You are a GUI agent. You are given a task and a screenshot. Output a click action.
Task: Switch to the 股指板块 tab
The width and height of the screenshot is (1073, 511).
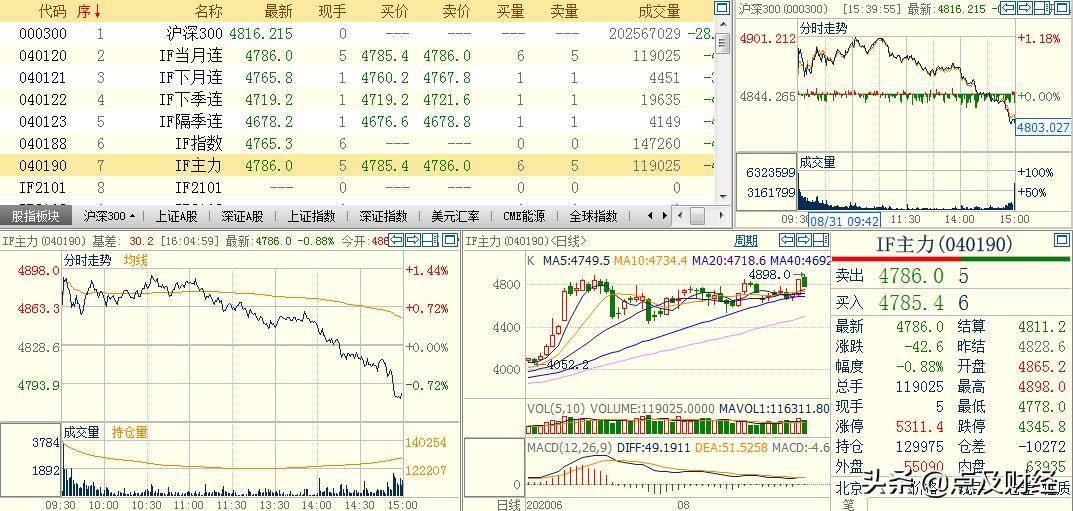36,216
